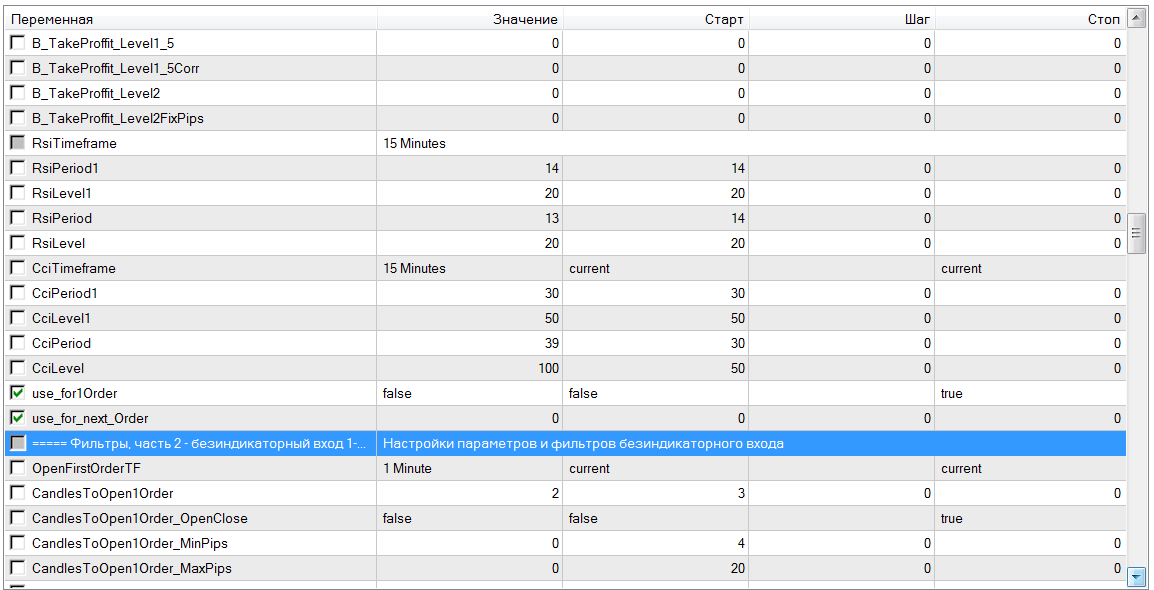Select CandlesToOpen1Order_MinPips start value 4
This screenshot has width=1154, height=590.
(742, 544)
